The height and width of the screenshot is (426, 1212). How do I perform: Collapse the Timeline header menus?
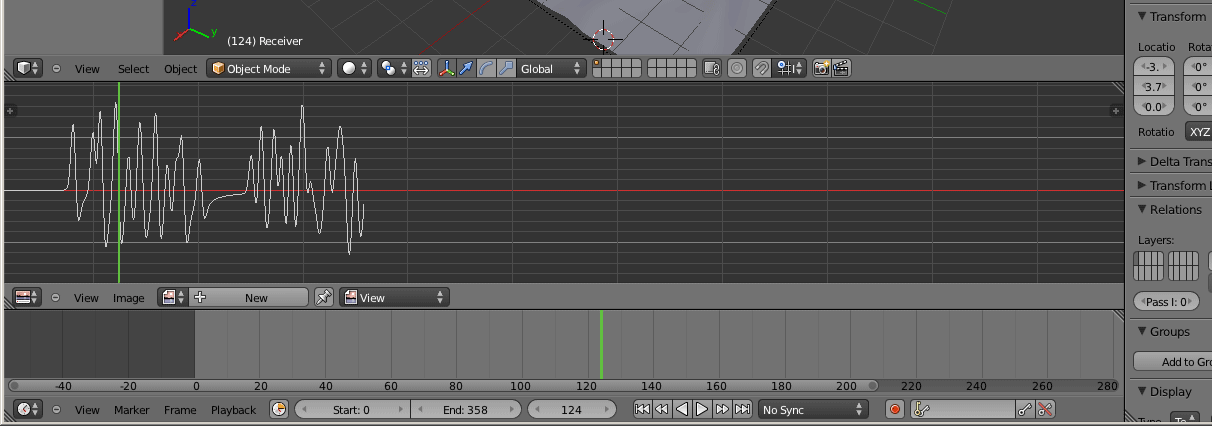tap(56, 409)
